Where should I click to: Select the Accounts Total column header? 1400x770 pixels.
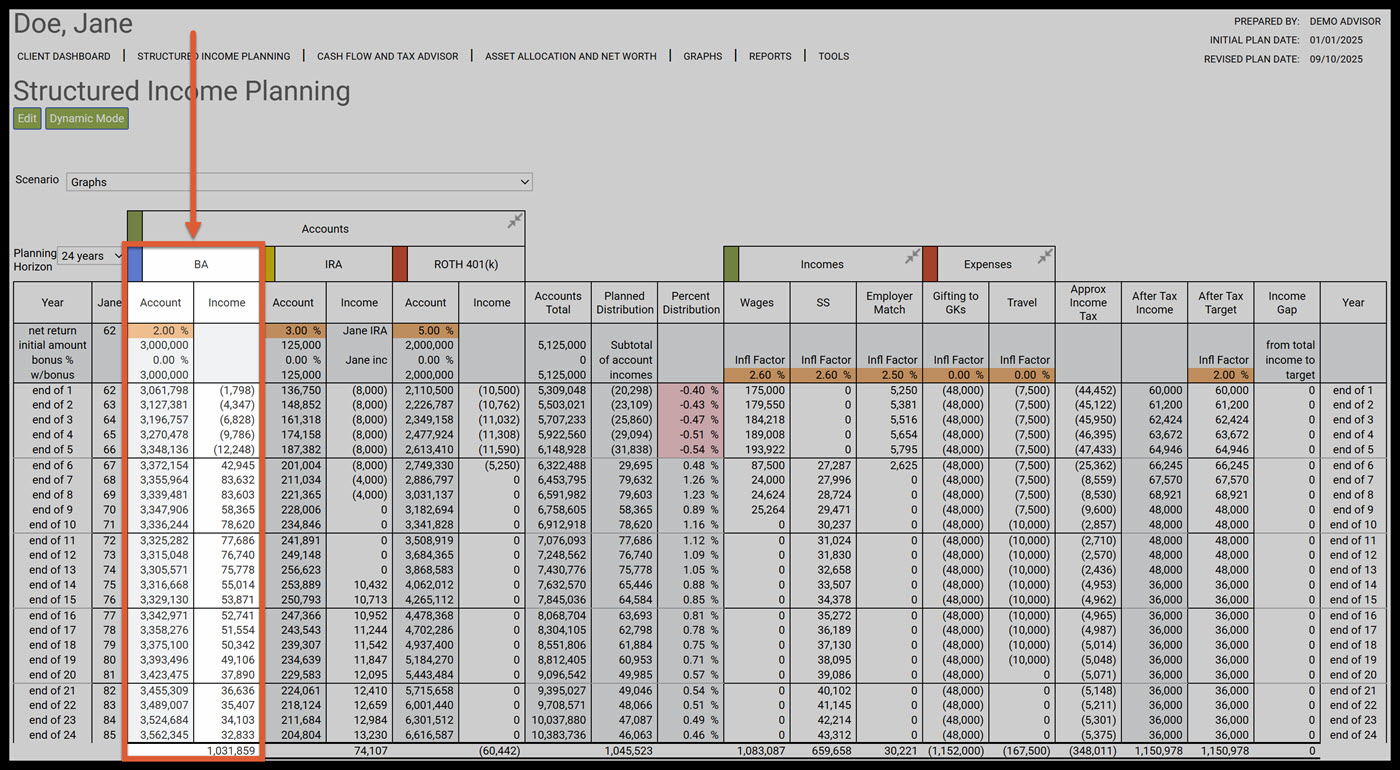558,303
